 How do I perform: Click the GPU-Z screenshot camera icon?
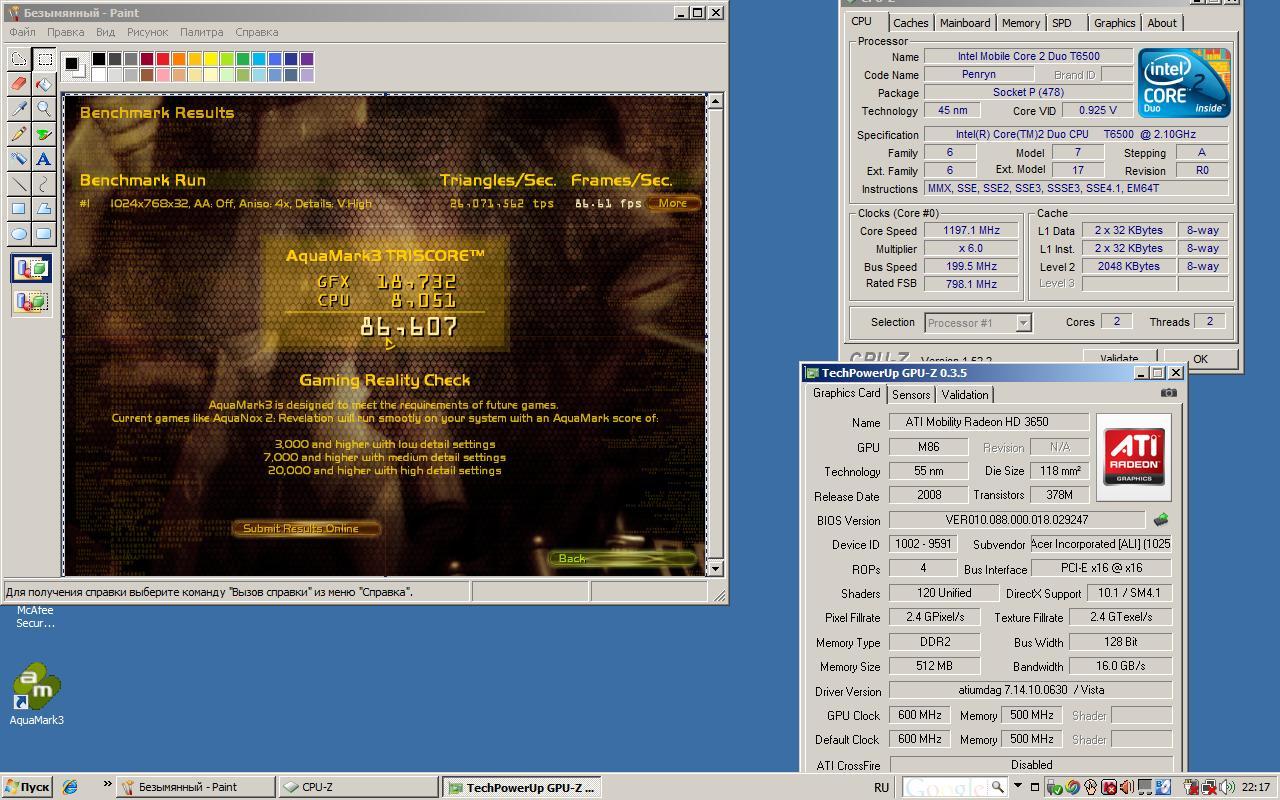pos(1168,393)
